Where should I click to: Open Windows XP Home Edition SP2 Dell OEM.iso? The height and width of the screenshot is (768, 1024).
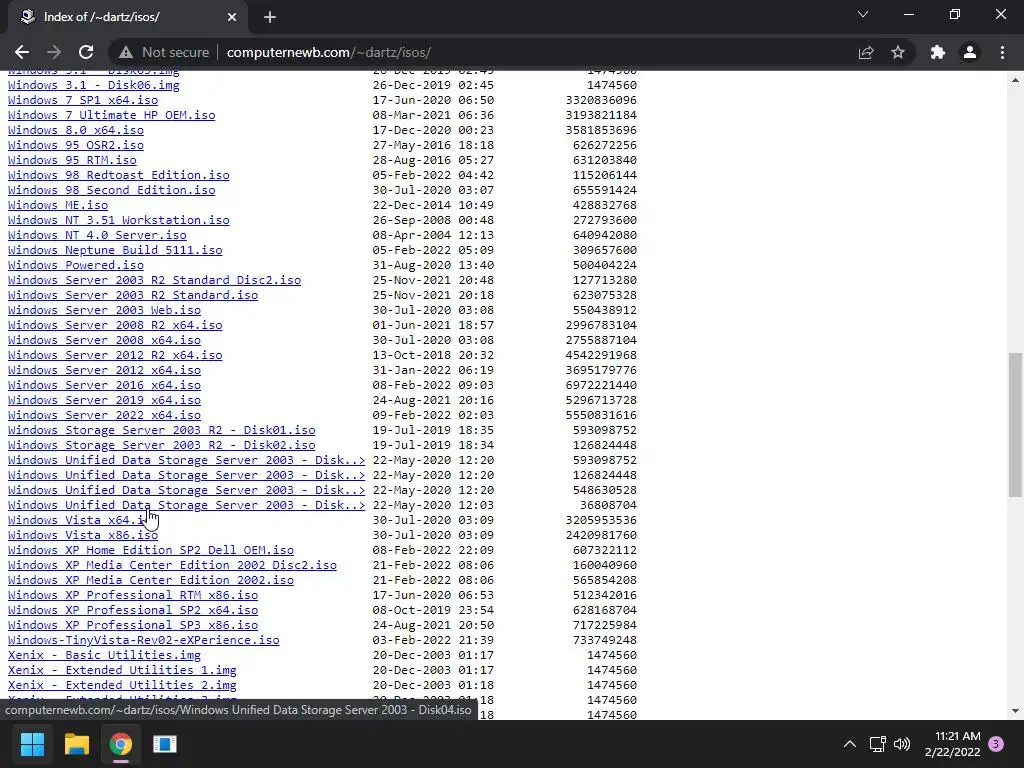[x=151, y=551]
